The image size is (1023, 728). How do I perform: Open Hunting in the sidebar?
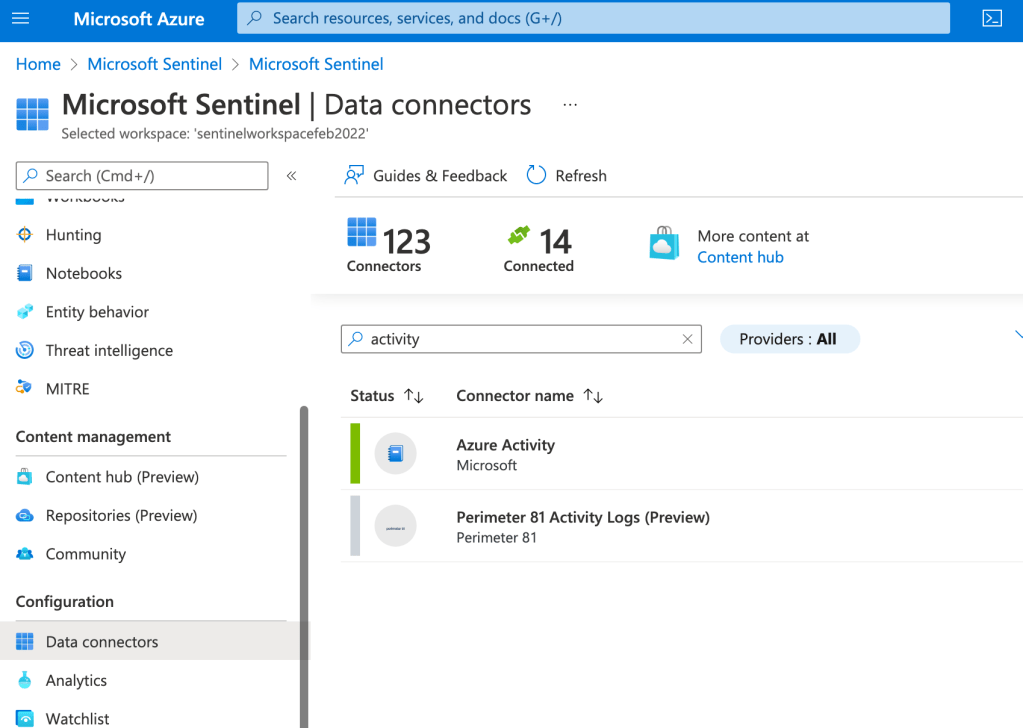(73, 235)
